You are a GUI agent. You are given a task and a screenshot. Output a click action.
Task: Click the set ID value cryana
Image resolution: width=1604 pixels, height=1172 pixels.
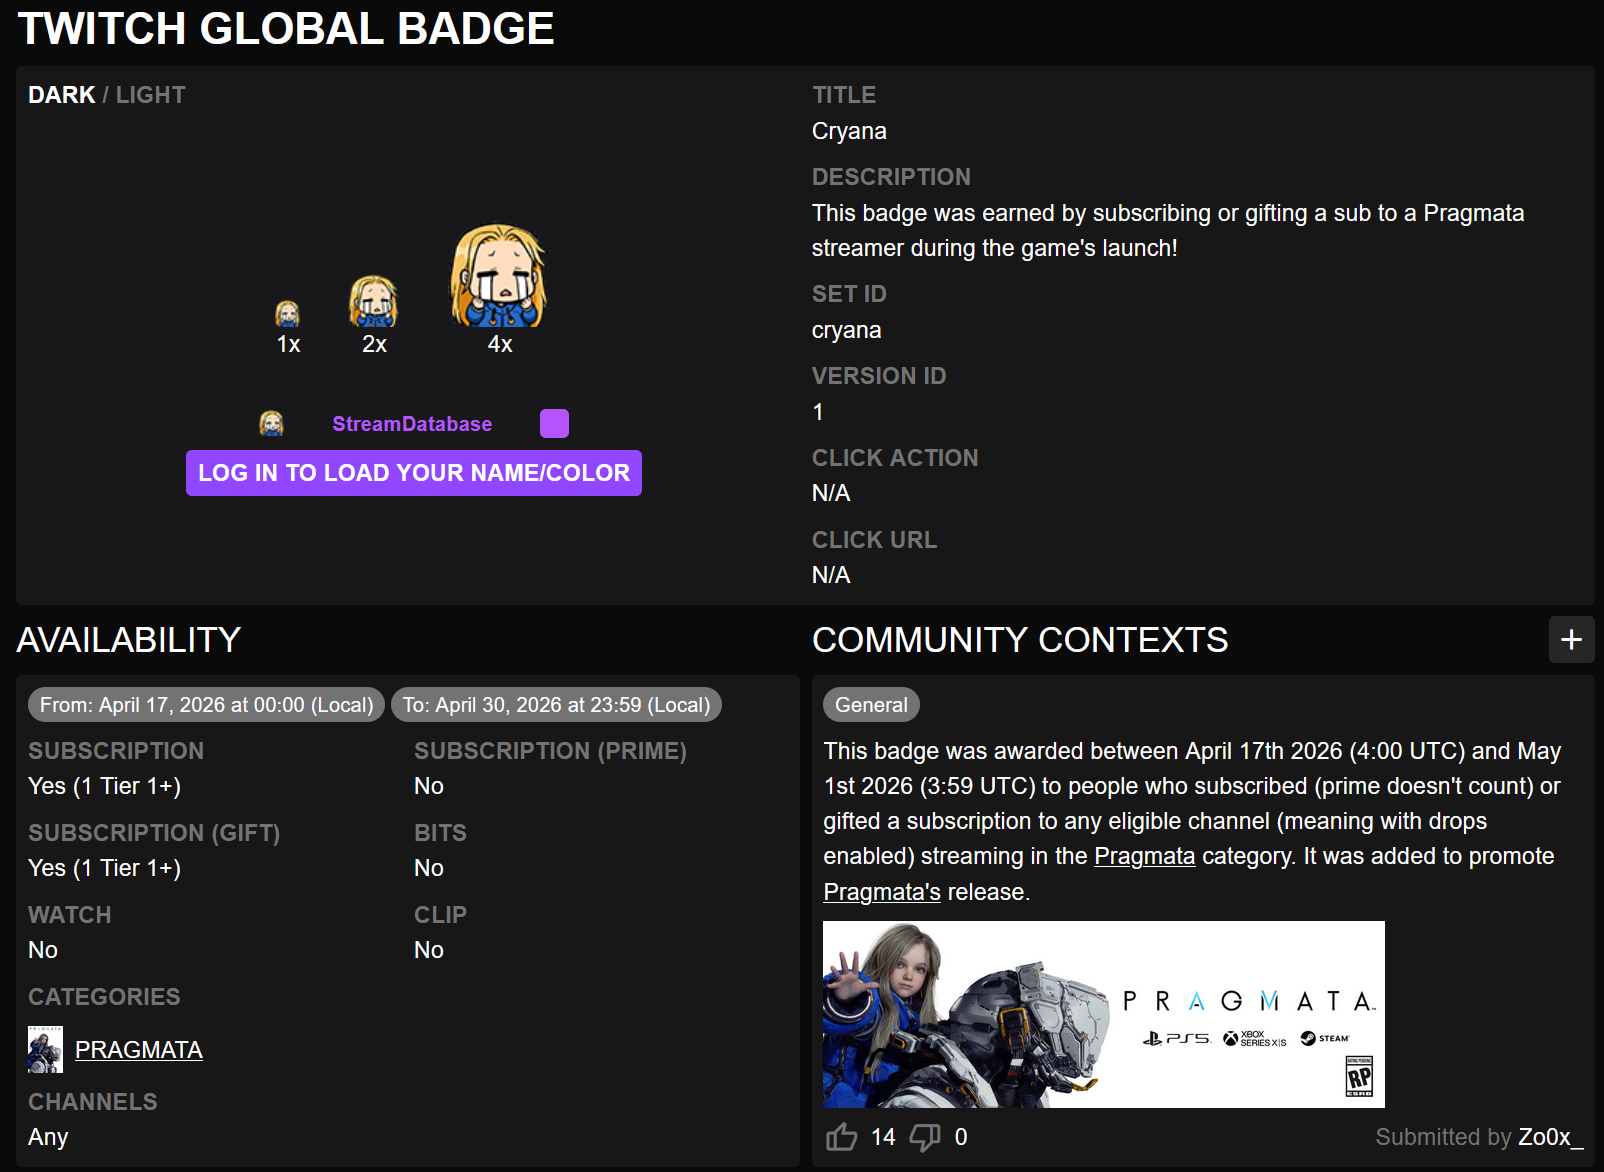coord(846,330)
